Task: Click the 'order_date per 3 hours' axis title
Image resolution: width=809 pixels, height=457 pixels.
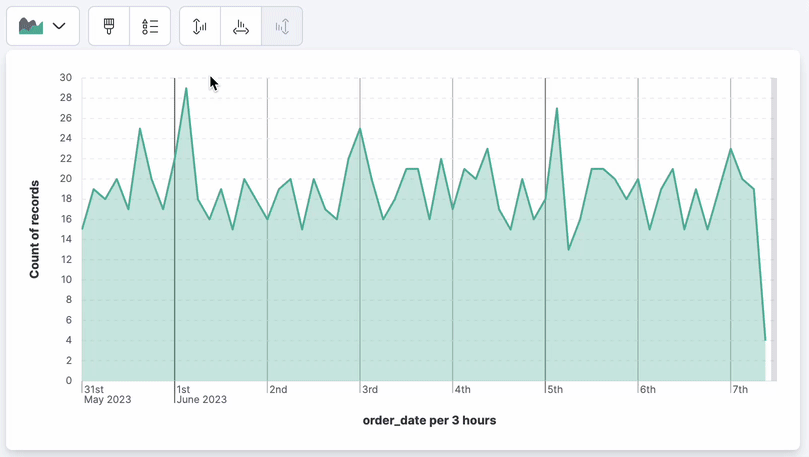Action: point(429,421)
